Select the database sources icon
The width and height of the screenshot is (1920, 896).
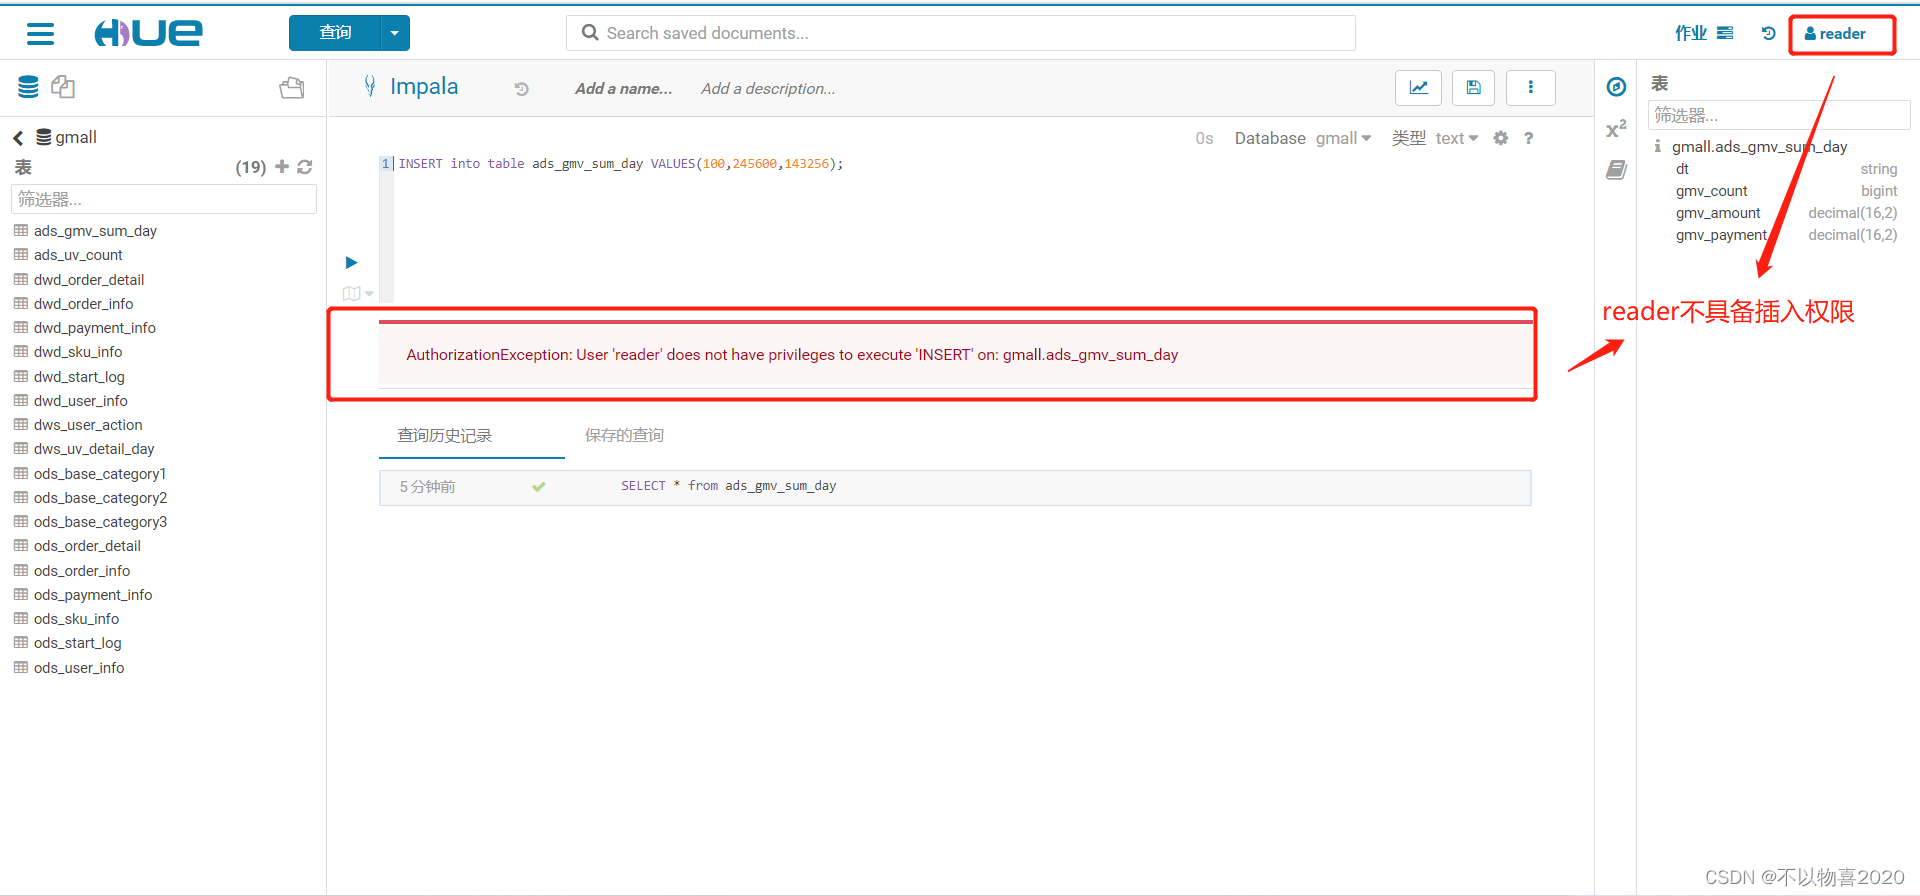(28, 87)
